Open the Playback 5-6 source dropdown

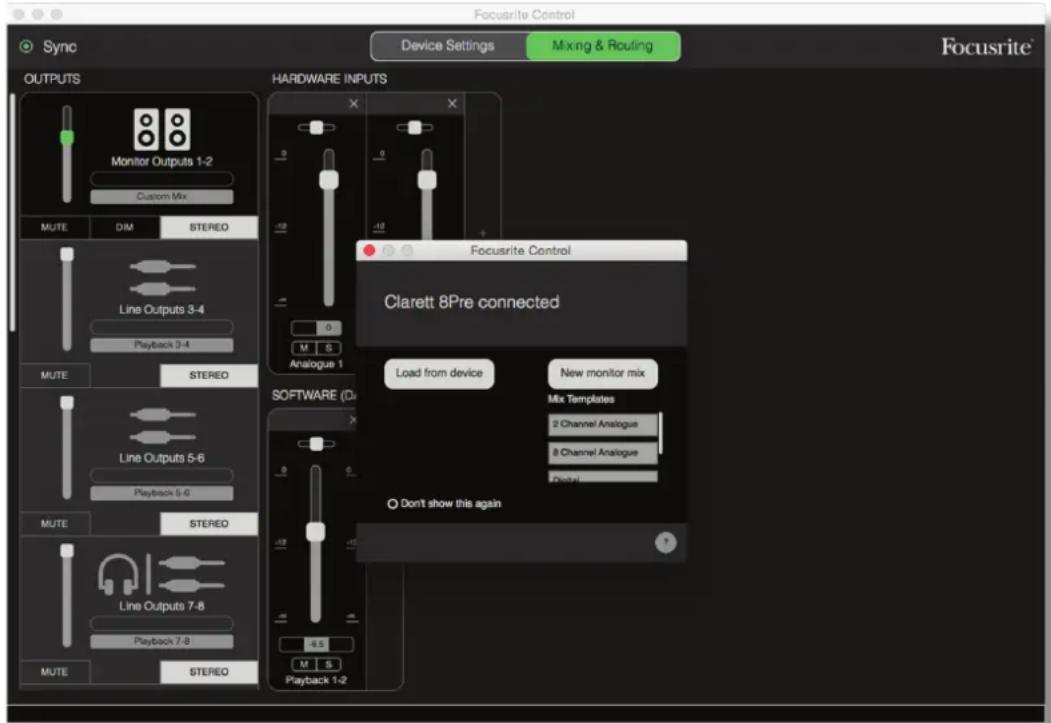click(162, 492)
